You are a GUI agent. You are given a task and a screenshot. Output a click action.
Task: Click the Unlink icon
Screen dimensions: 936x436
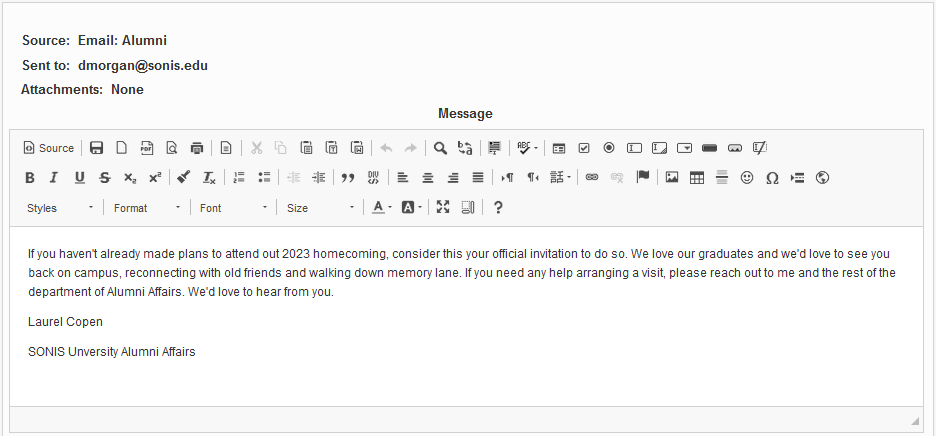click(617, 177)
